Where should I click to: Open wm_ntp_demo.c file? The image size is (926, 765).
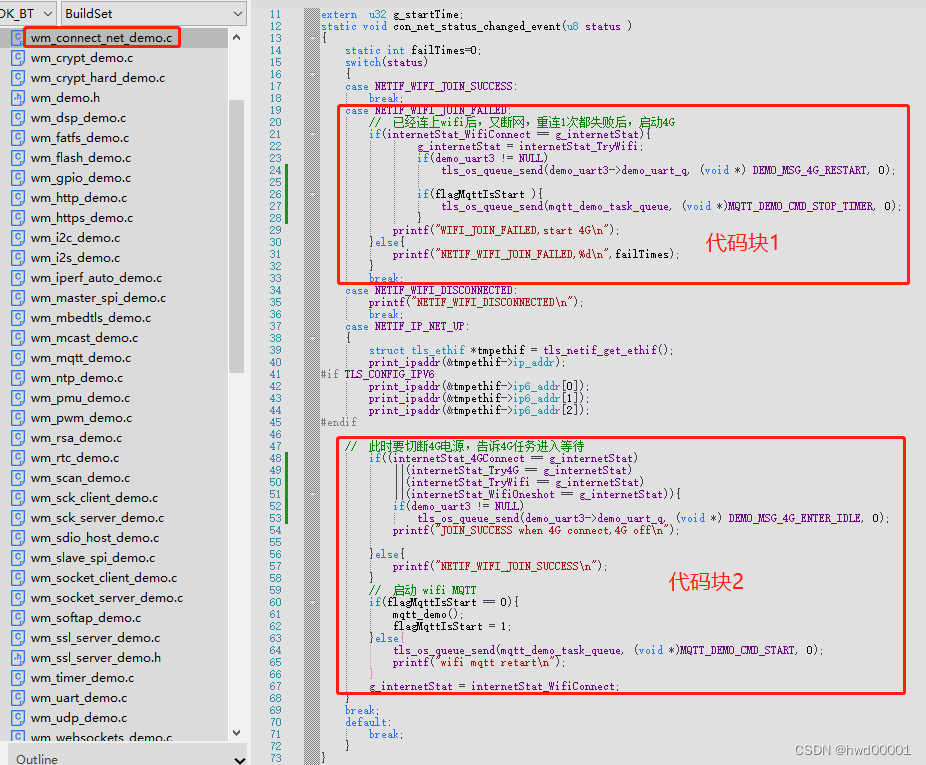click(x=77, y=377)
